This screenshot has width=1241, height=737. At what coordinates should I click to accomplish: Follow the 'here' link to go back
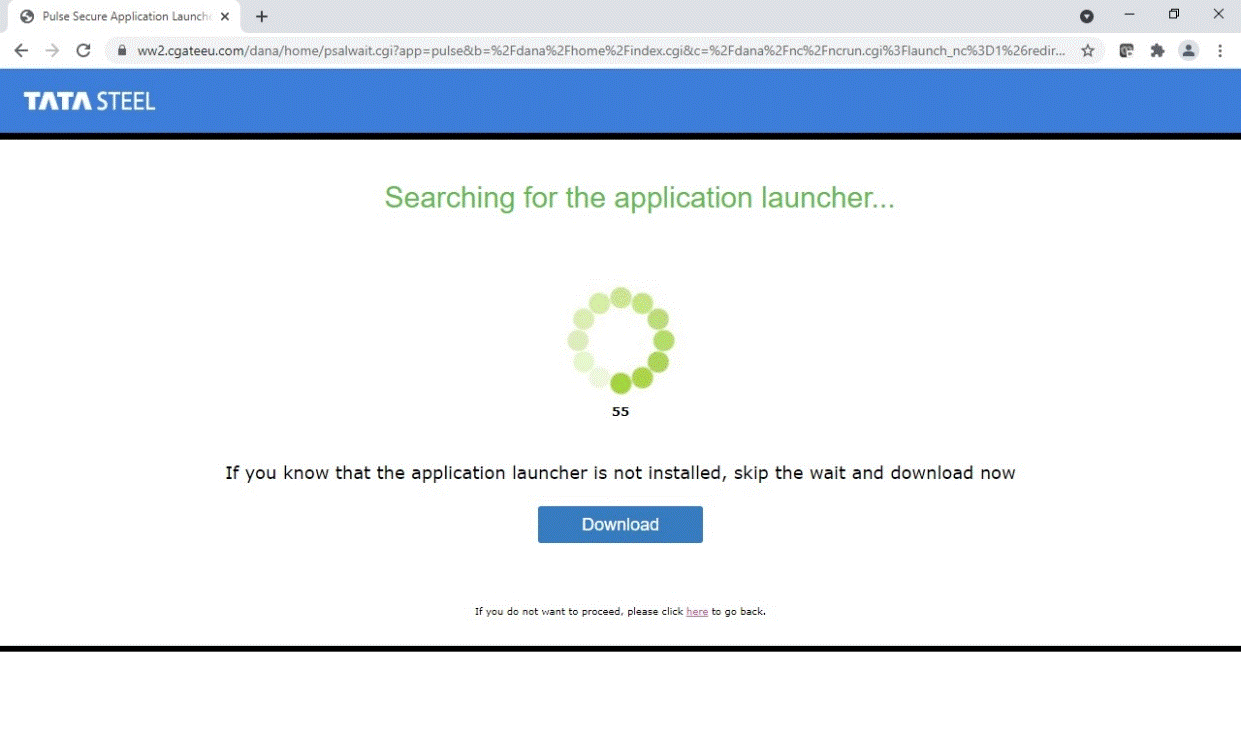click(697, 611)
